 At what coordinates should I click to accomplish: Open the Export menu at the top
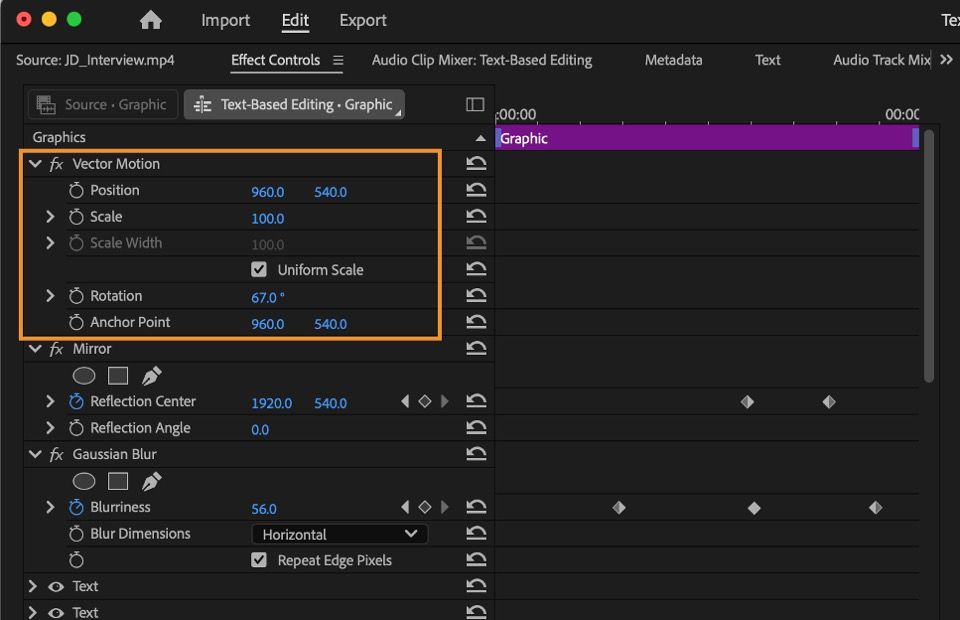coord(362,20)
